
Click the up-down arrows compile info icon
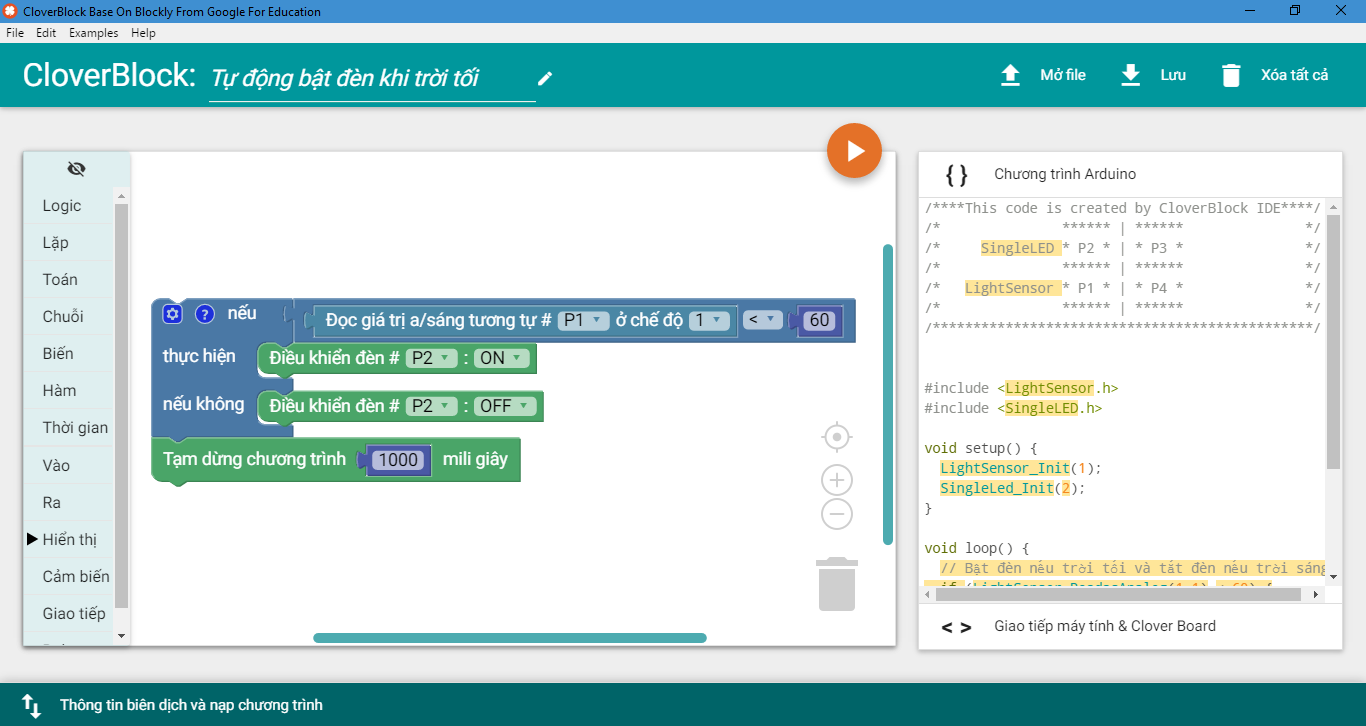[31, 705]
